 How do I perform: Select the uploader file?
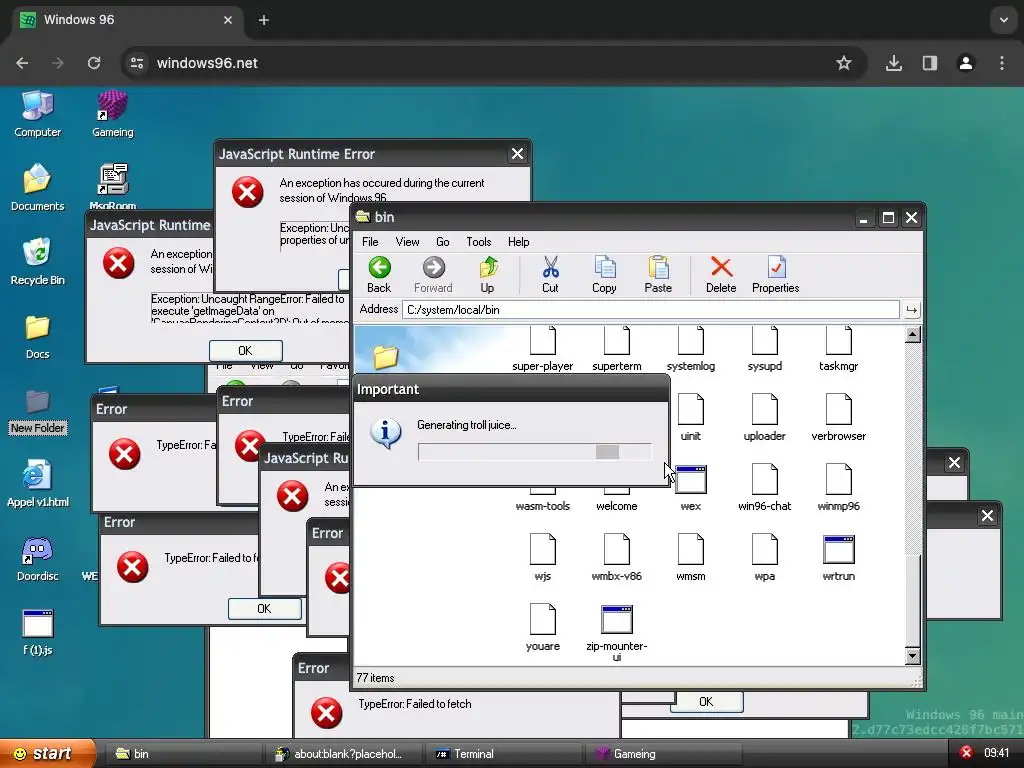pyautogui.click(x=765, y=418)
